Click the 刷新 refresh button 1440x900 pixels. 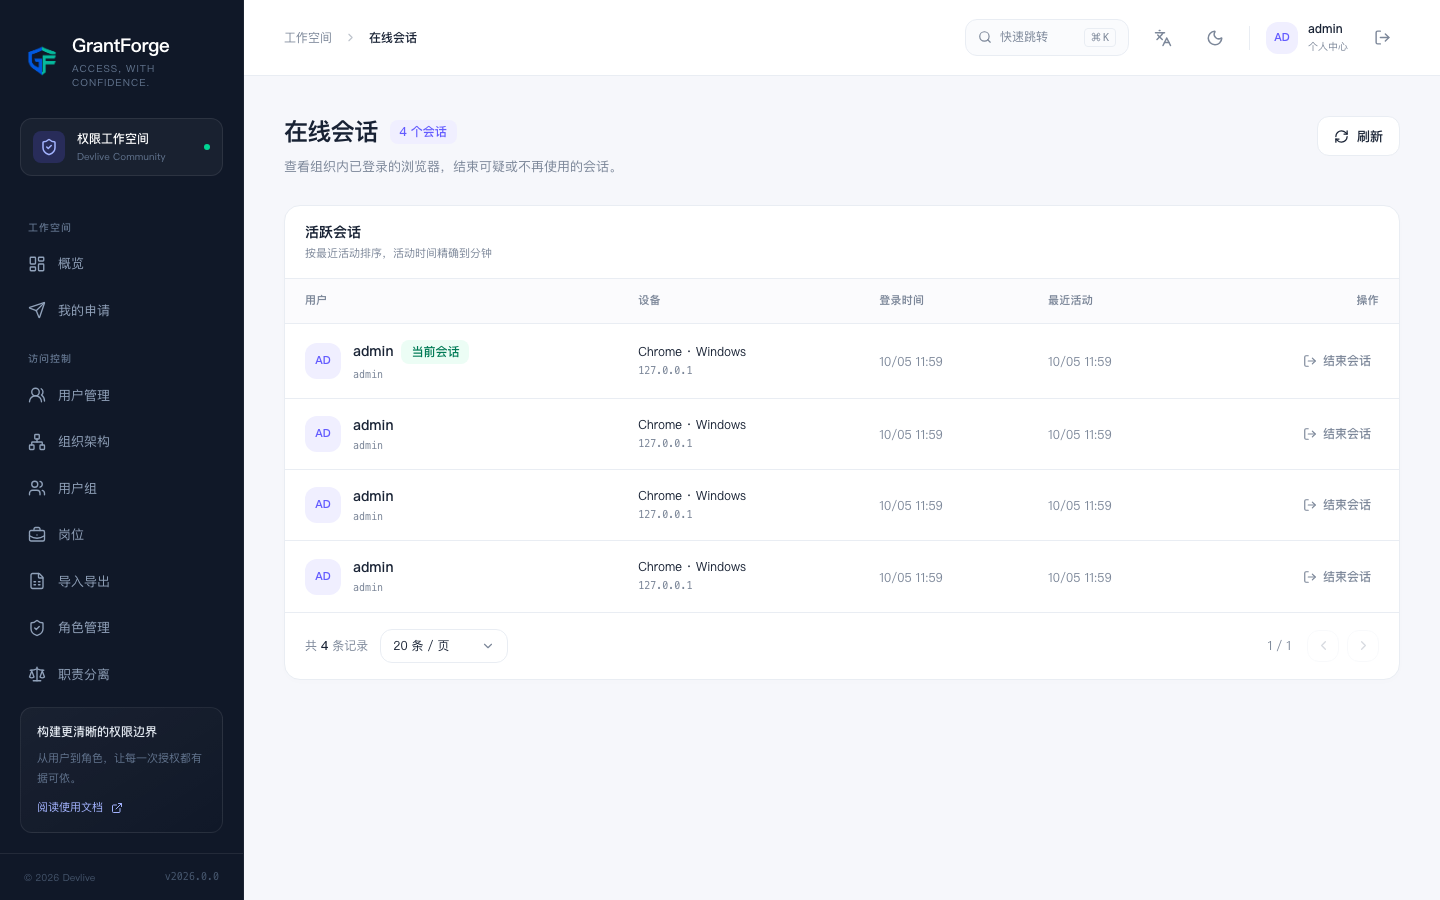pos(1358,136)
